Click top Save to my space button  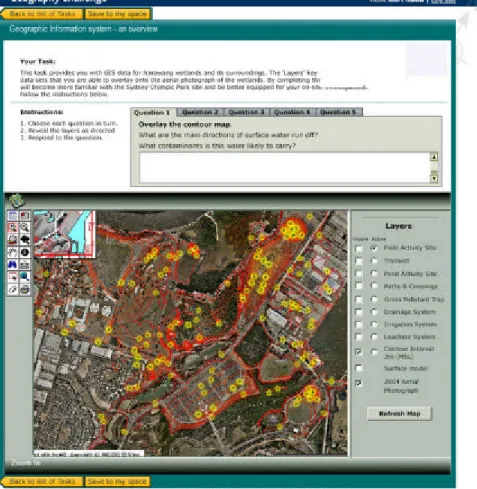tap(118, 14)
